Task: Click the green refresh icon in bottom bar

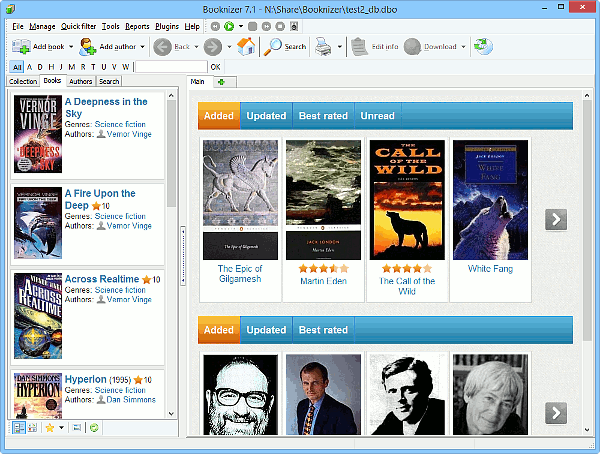Action: pos(94,428)
